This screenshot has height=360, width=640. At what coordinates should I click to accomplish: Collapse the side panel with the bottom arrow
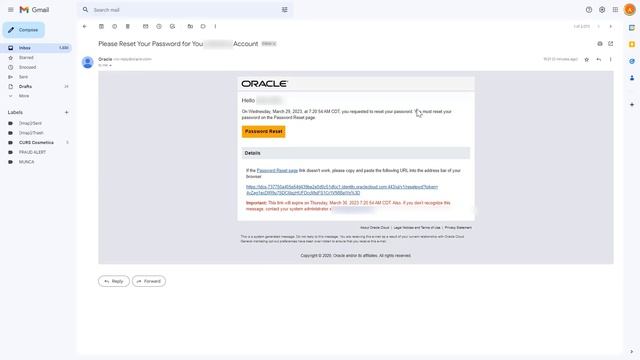[x=632, y=351]
